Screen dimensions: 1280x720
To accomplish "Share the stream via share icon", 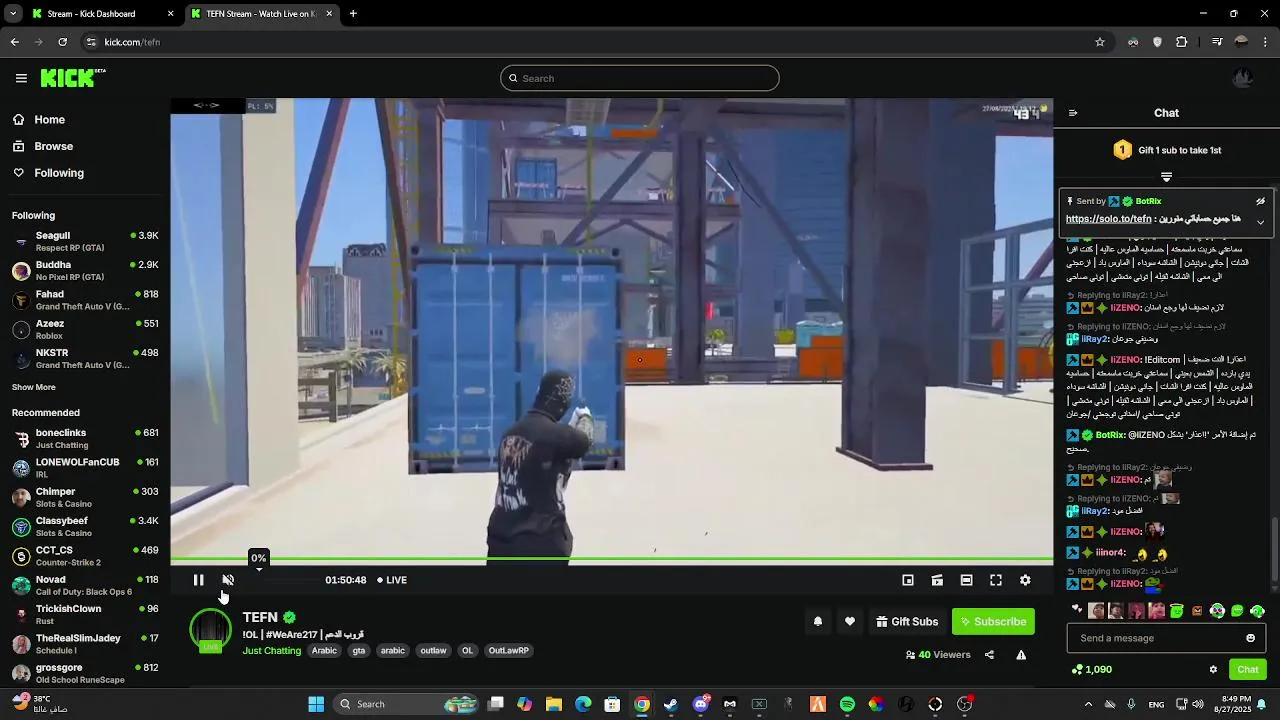I will [x=989, y=655].
